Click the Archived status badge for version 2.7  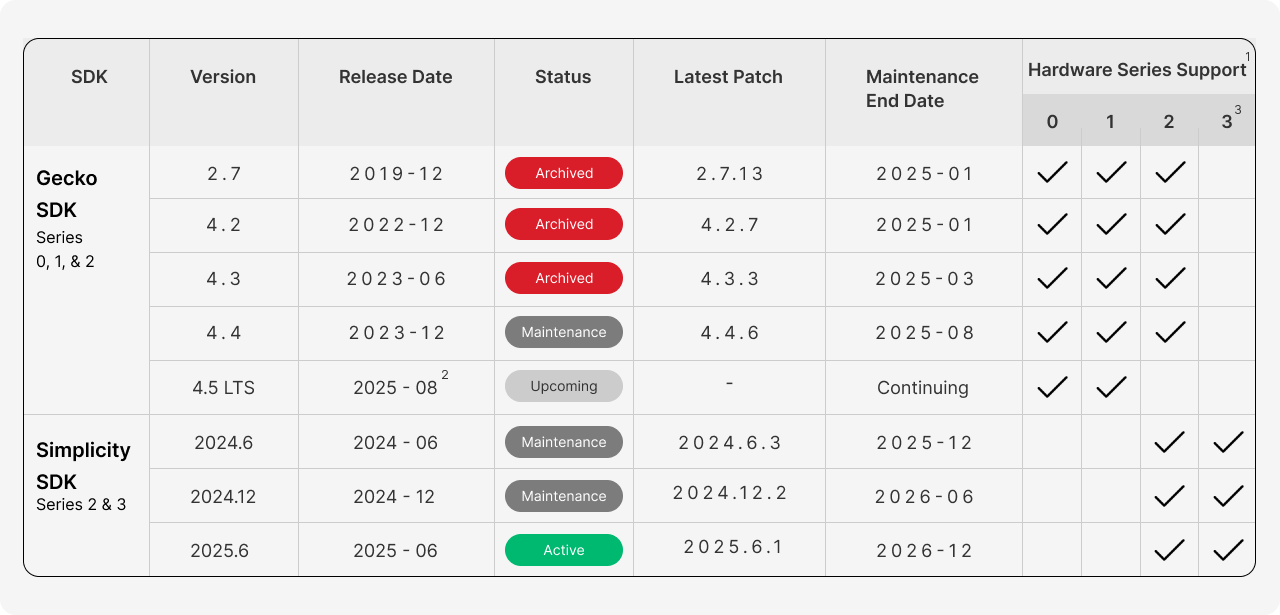click(563, 172)
